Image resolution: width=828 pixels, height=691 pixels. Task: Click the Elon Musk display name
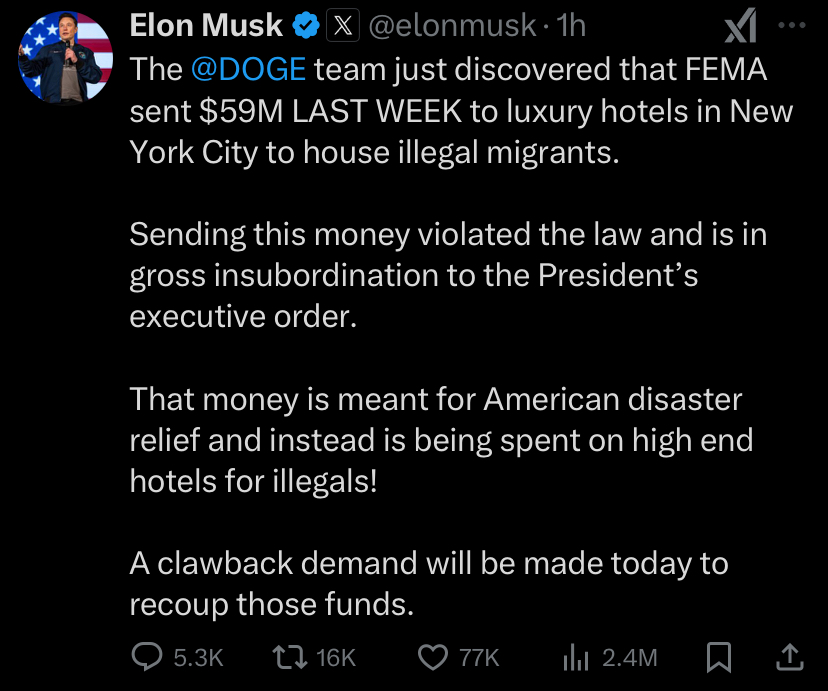click(206, 25)
